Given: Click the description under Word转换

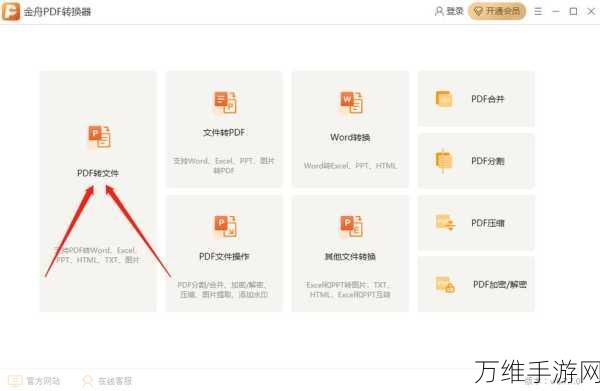Looking at the screenshot, I should [351, 166].
